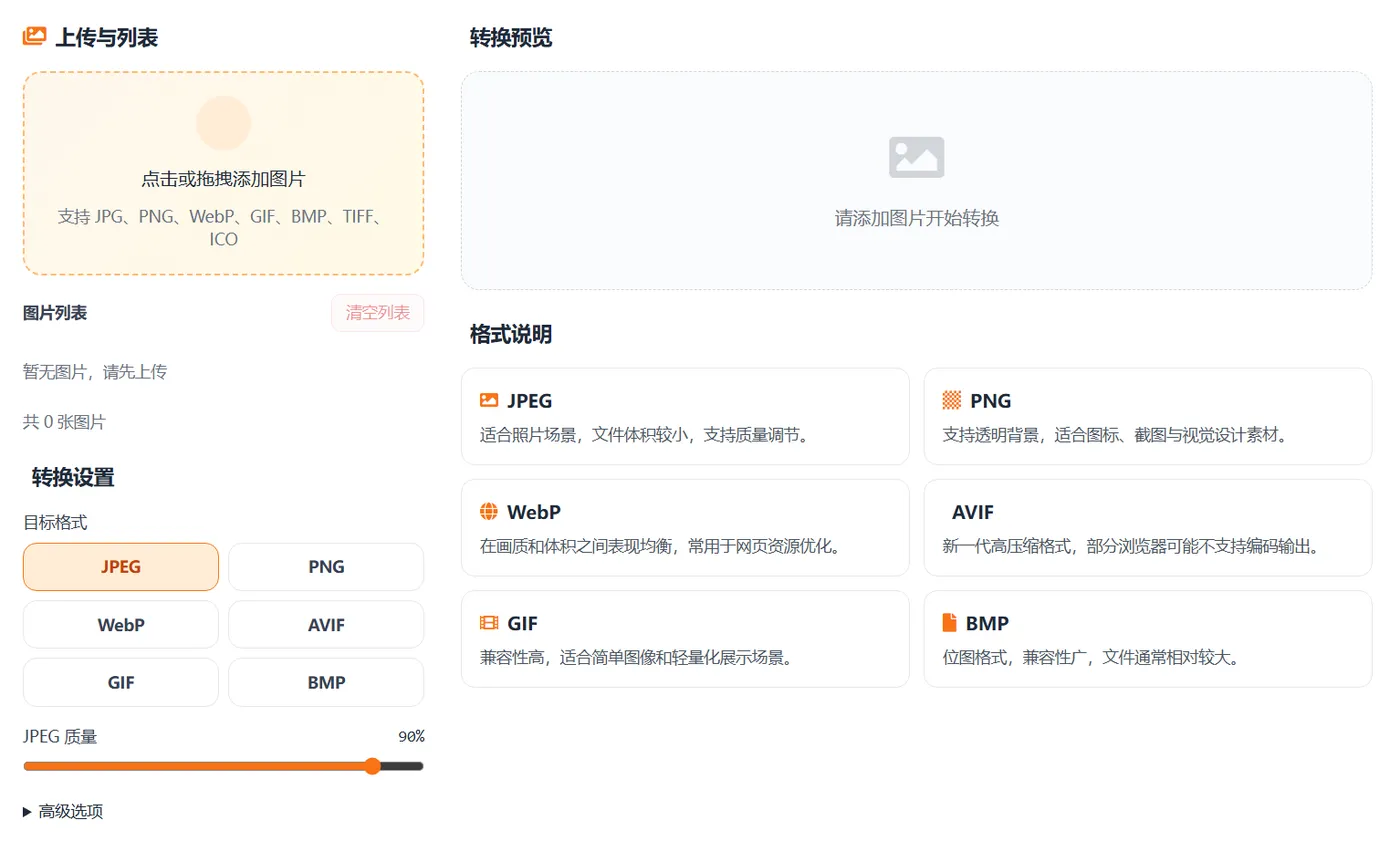
Task: Click the WebP globe icon on its card
Action: click(x=489, y=510)
